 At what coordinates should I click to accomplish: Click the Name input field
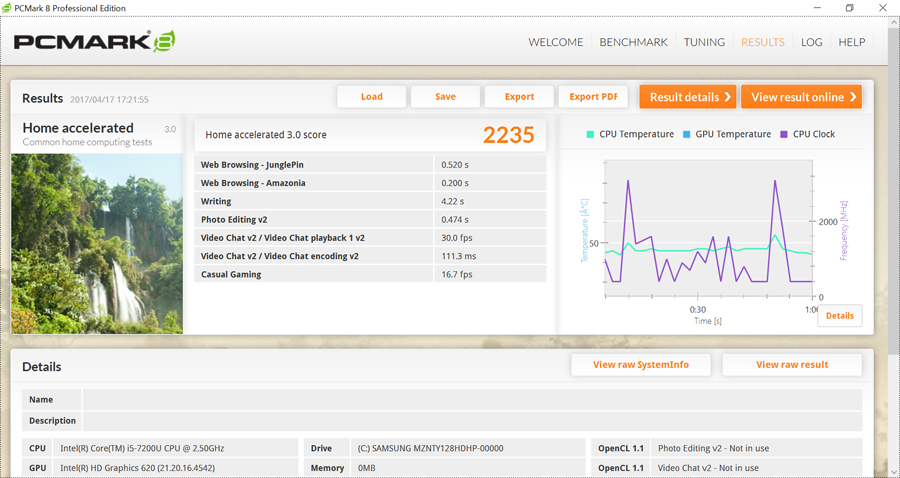click(x=472, y=399)
